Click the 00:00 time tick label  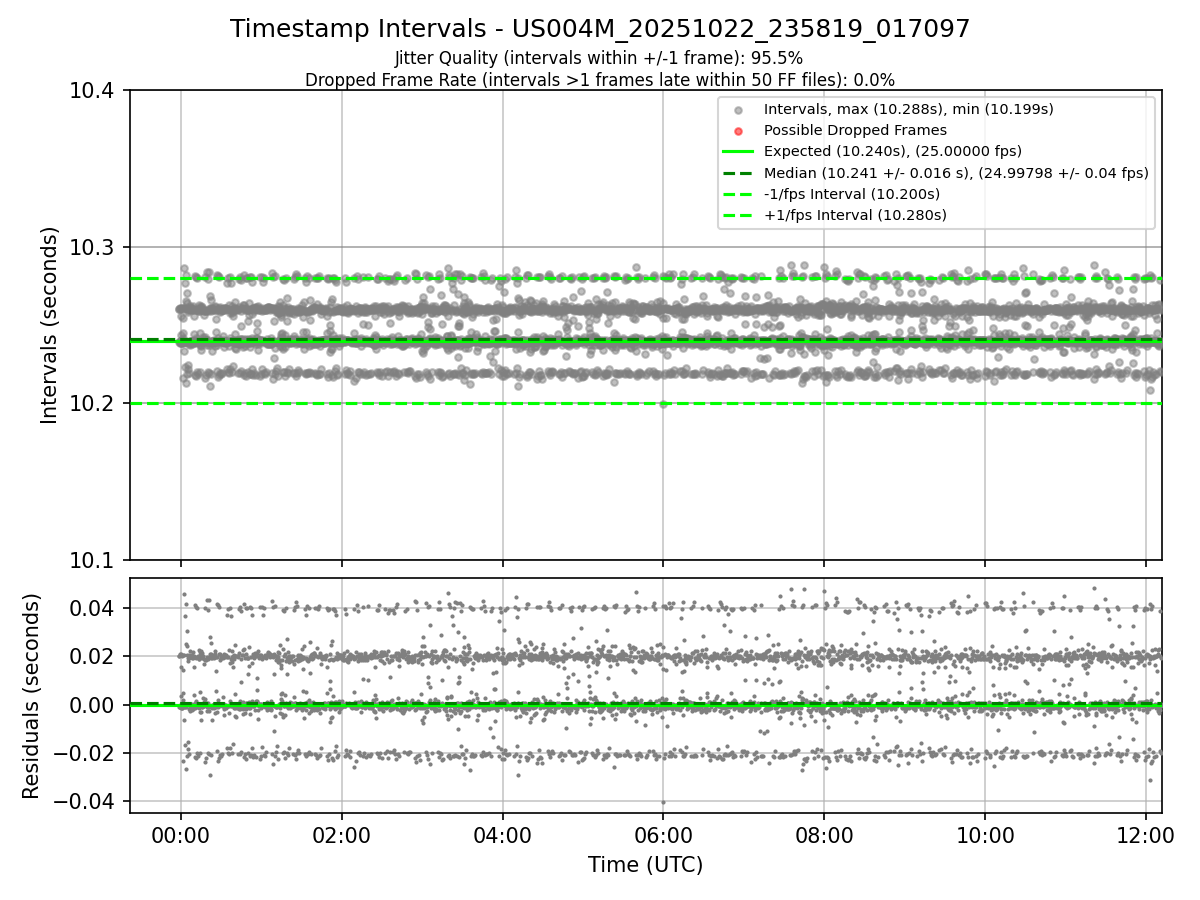coord(180,833)
